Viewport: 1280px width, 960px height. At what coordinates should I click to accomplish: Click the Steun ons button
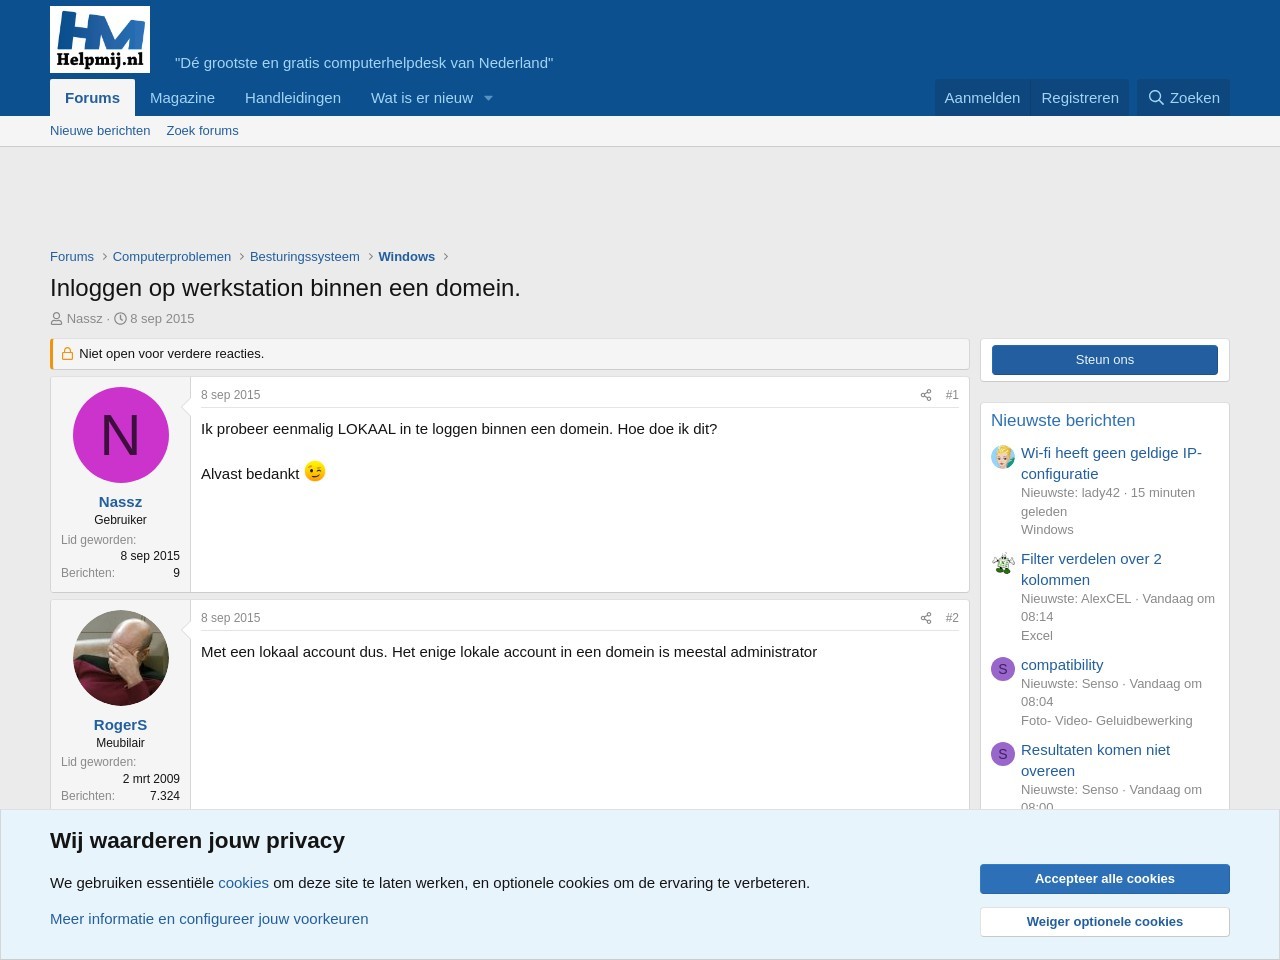click(1104, 360)
